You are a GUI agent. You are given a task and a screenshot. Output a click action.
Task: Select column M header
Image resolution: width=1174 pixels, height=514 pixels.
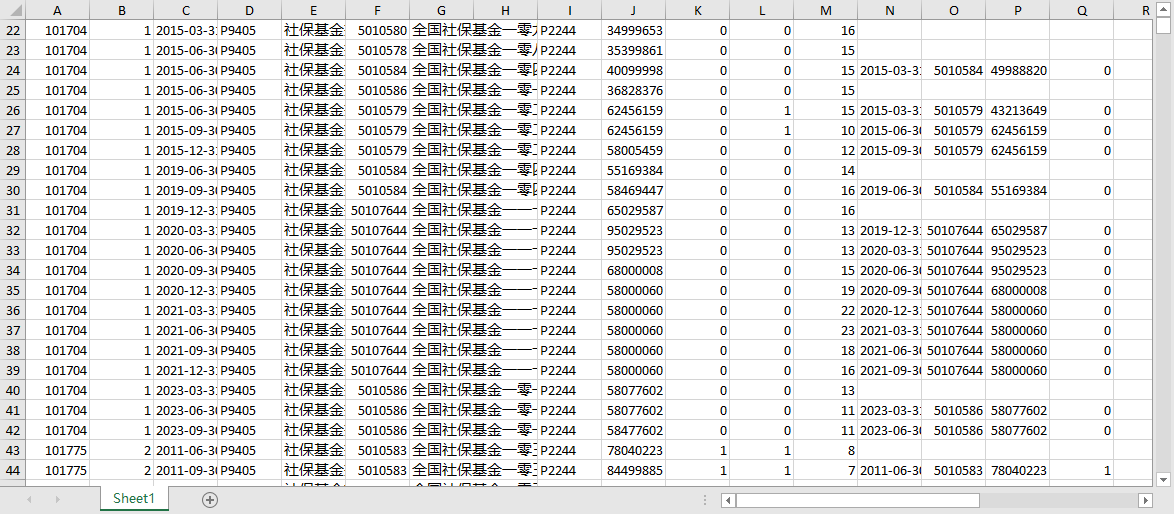(825, 10)
